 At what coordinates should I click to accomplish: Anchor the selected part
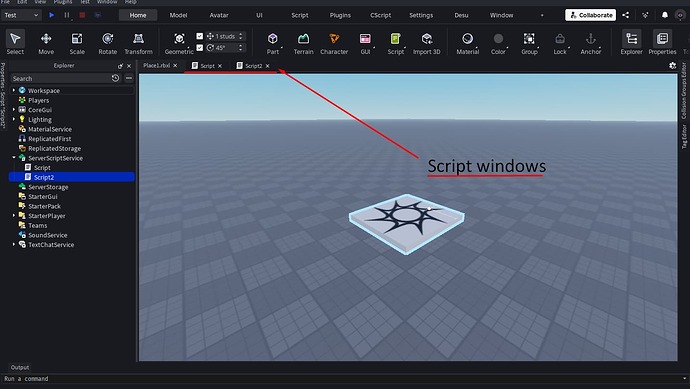591,43
